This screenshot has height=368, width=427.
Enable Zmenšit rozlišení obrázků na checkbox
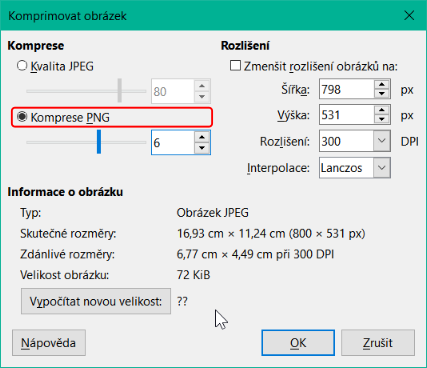click(x=235, y=66)
